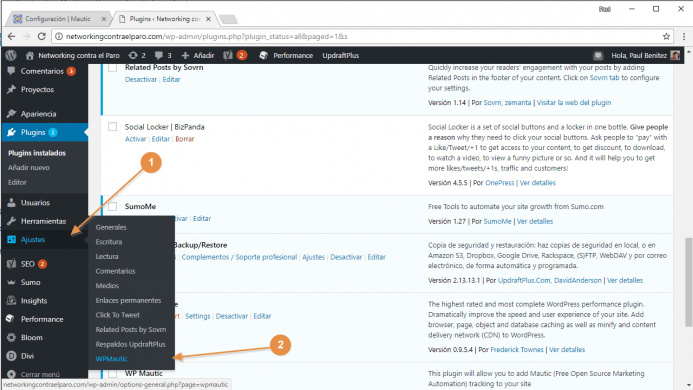Open the Chrome menu dots
This screenshot has width=693, height=390.
pyautogui.click(x=684, y=36)
